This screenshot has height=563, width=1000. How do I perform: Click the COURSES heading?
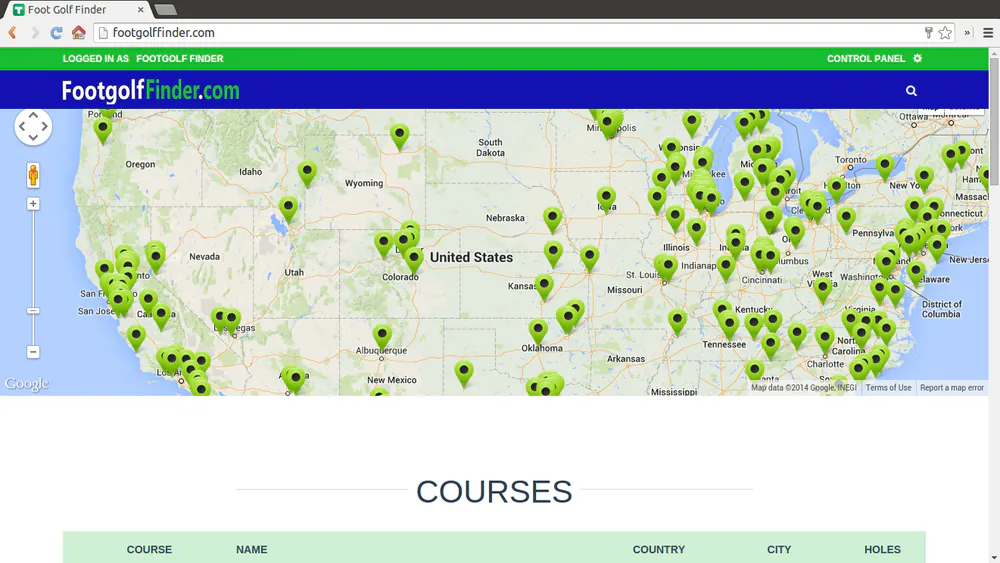coord(494,492)
